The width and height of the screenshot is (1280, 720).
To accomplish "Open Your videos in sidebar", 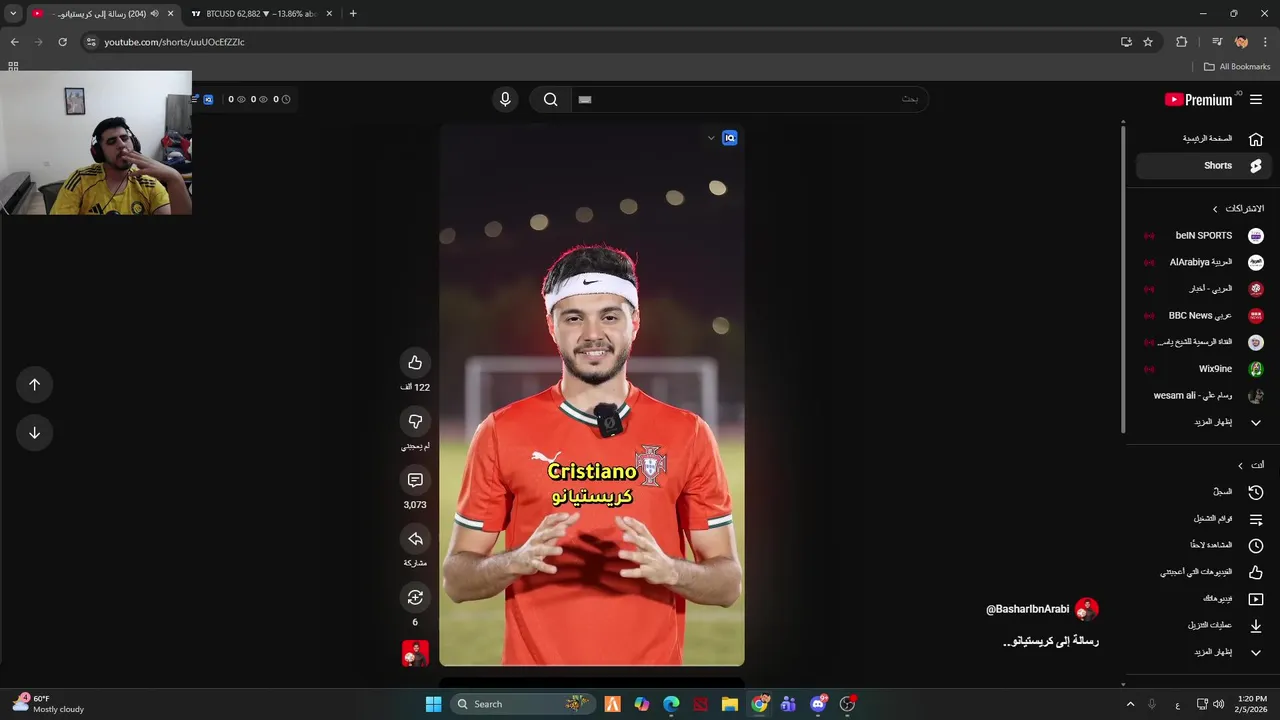I will coord(1203,599).
